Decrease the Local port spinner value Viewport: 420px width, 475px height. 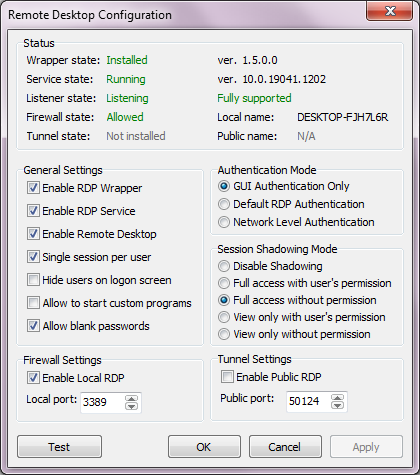tap(131, 406)
